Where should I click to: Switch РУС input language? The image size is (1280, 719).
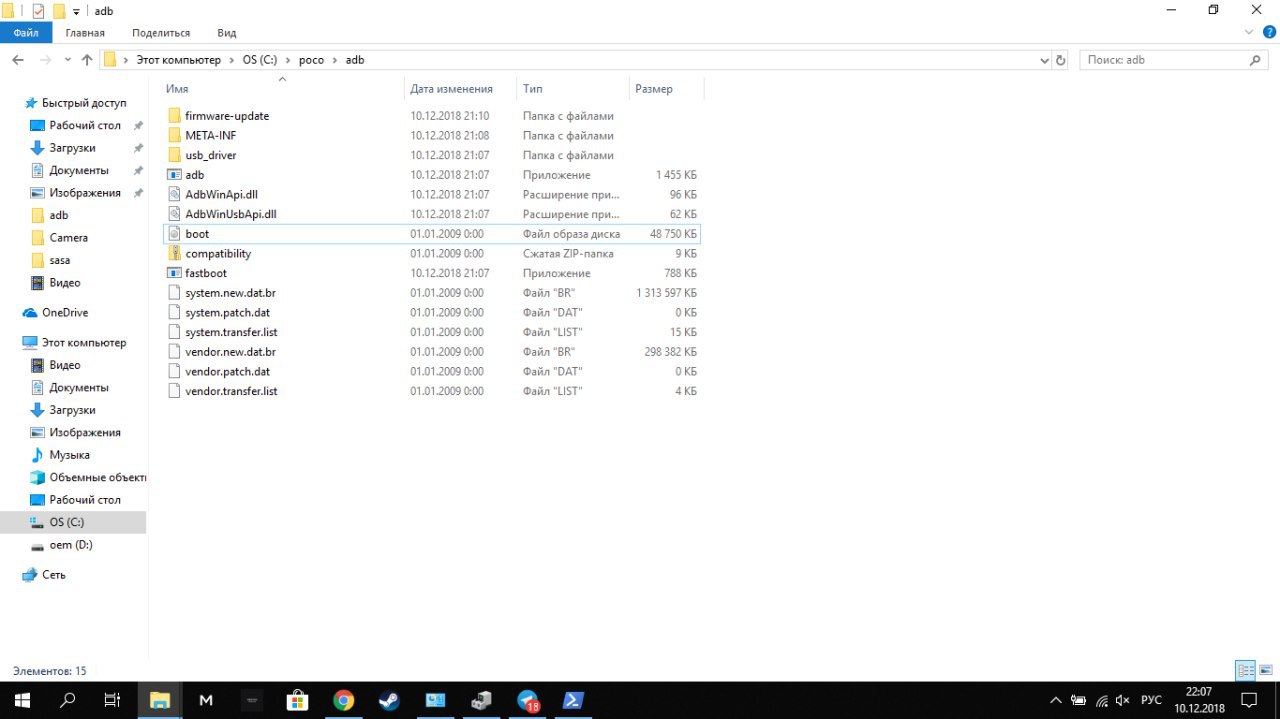click(x=1151, y=700)
